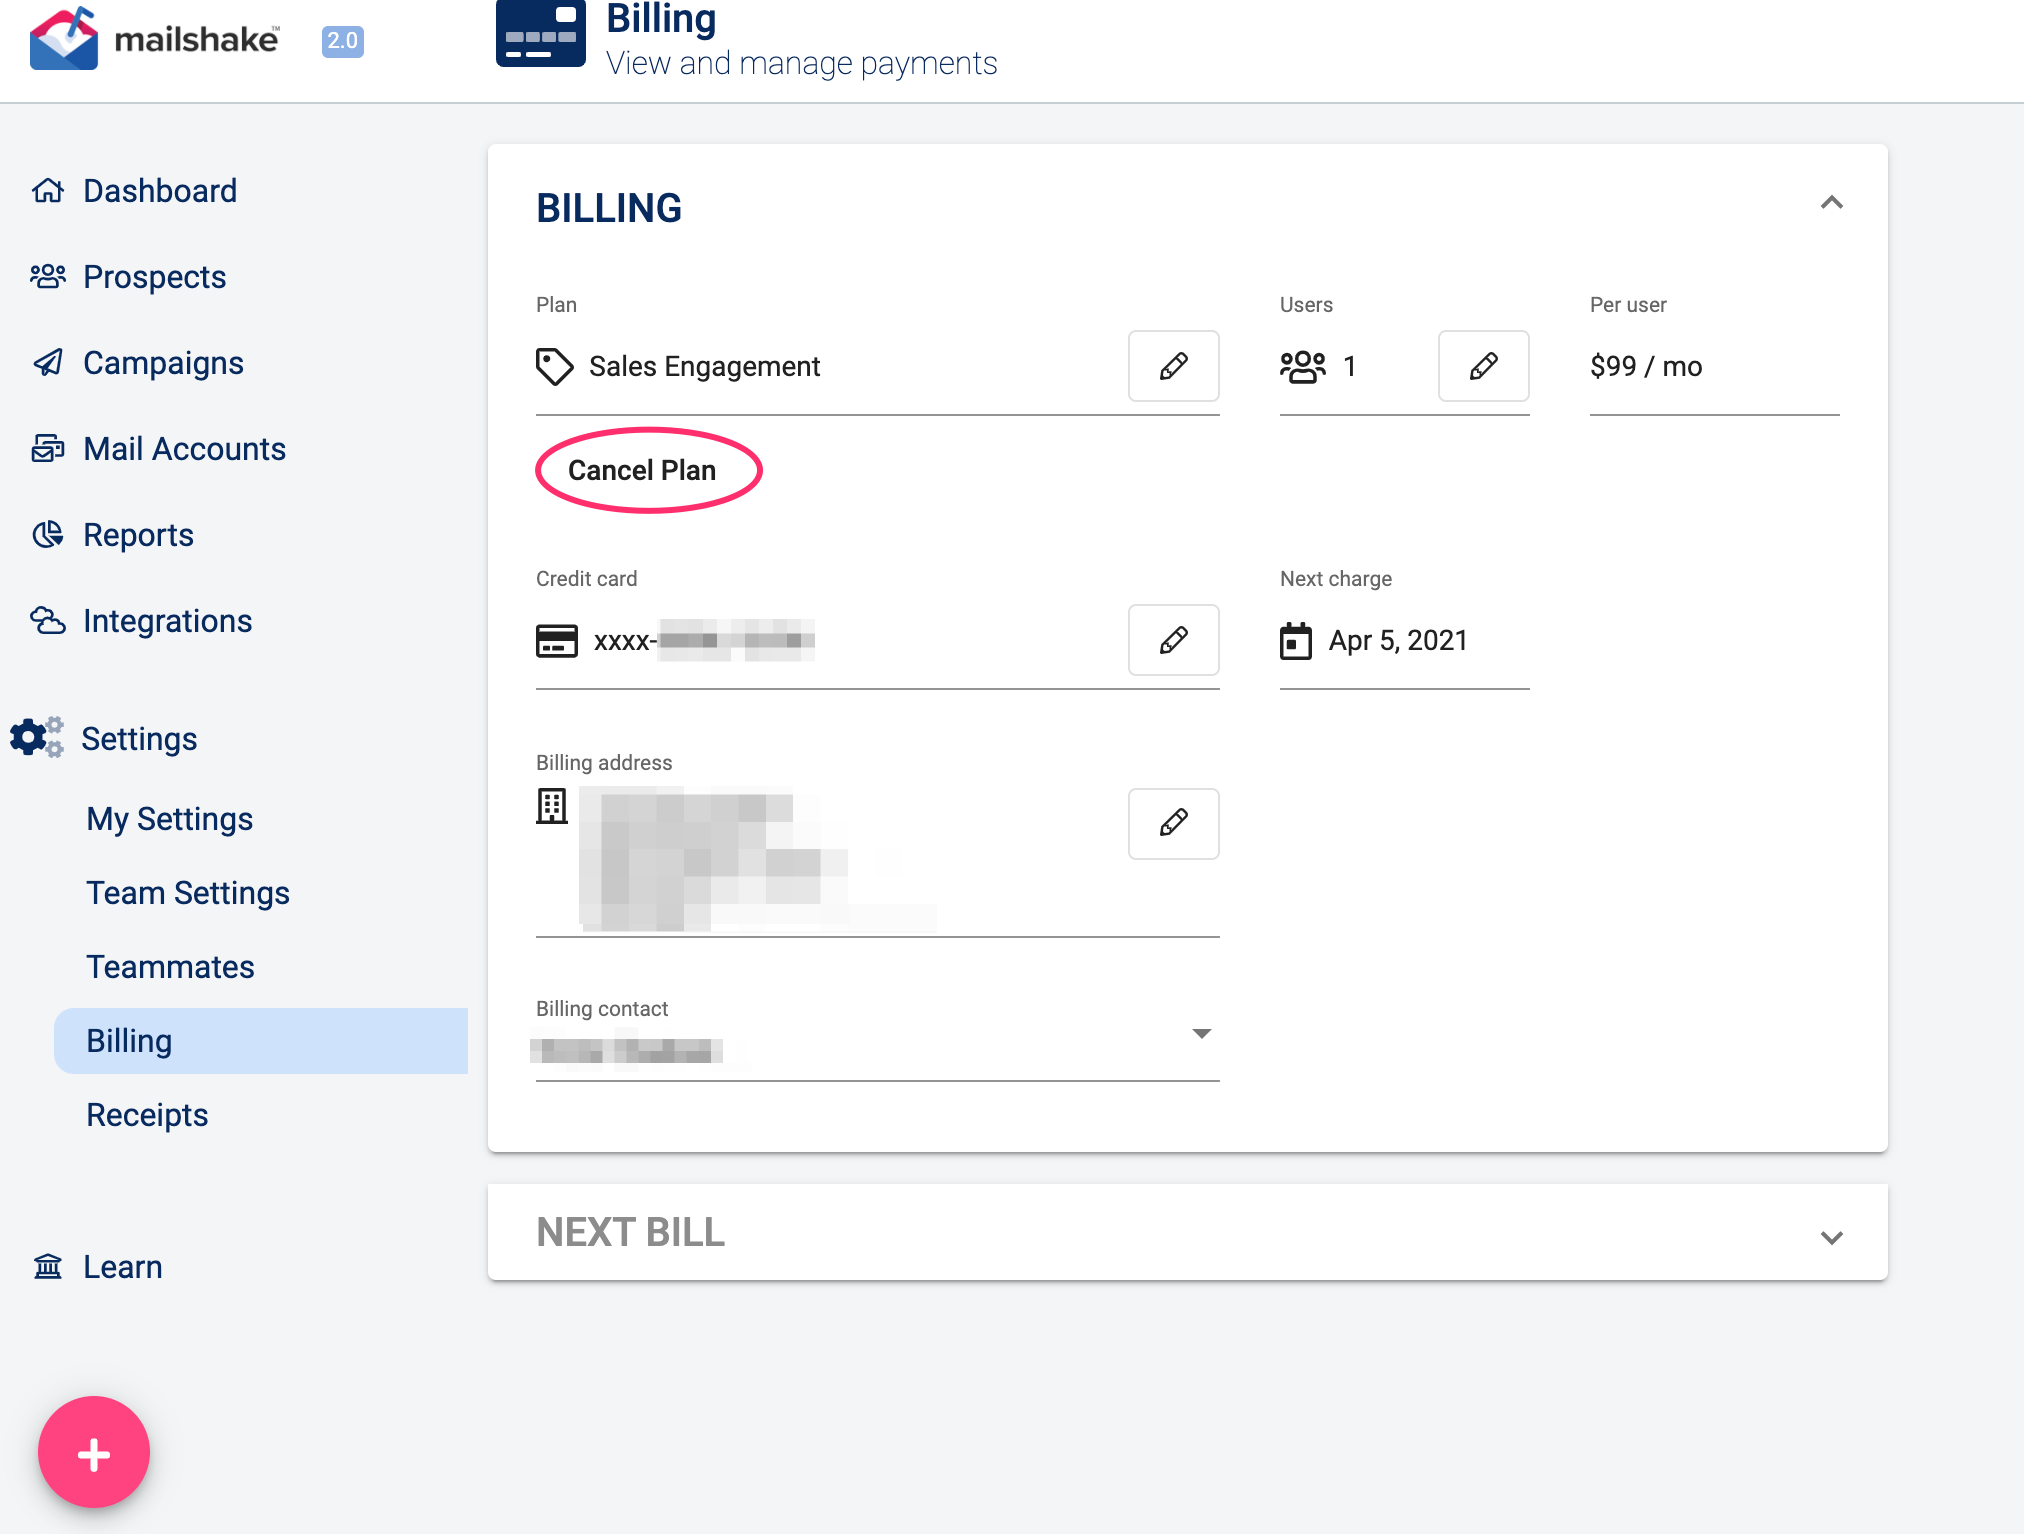
Task: Click the Billing credit card header icon
Action: pyautogui.click(x=541, y=34)
